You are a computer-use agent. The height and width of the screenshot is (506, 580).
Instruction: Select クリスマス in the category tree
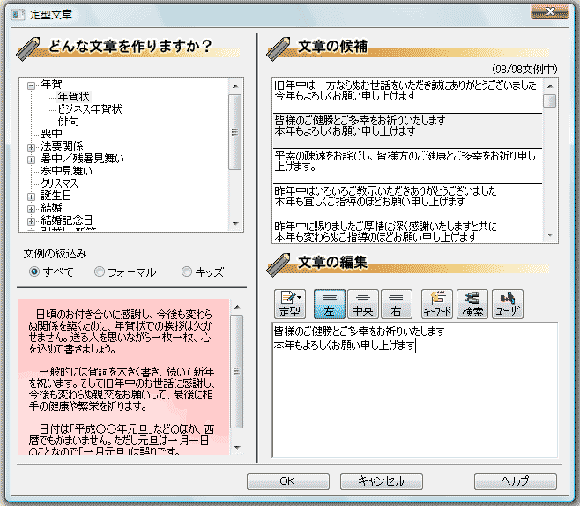tap(60, 183)
